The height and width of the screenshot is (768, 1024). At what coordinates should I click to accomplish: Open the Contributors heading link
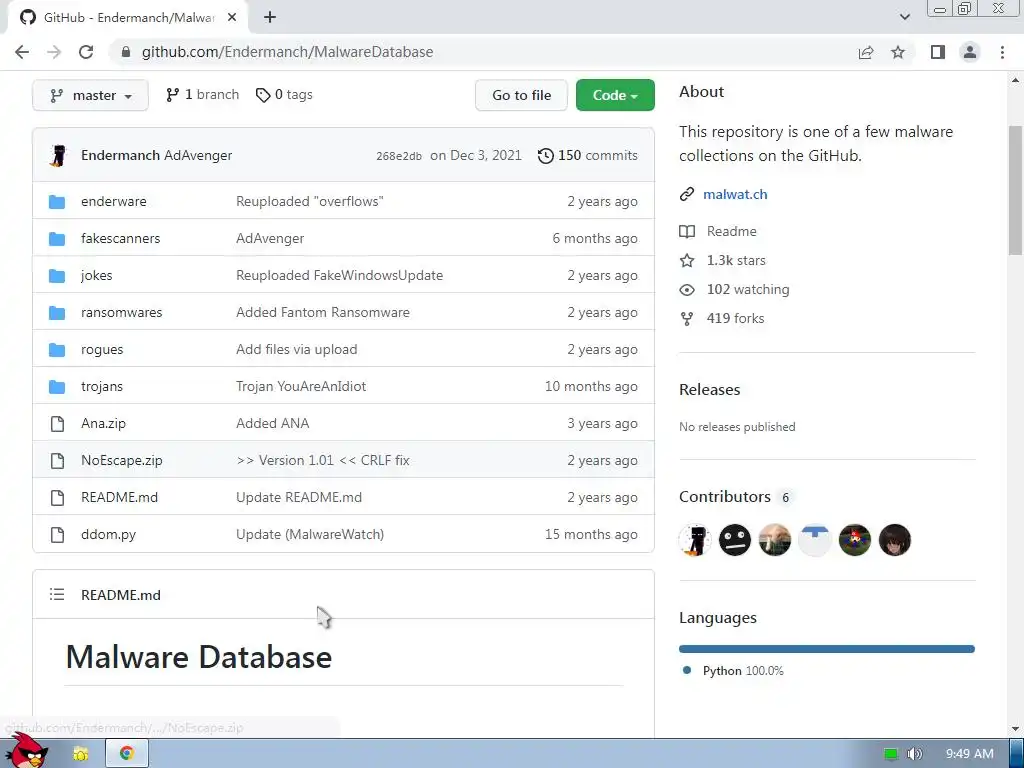pyautogui.click(x=725, y=497)
